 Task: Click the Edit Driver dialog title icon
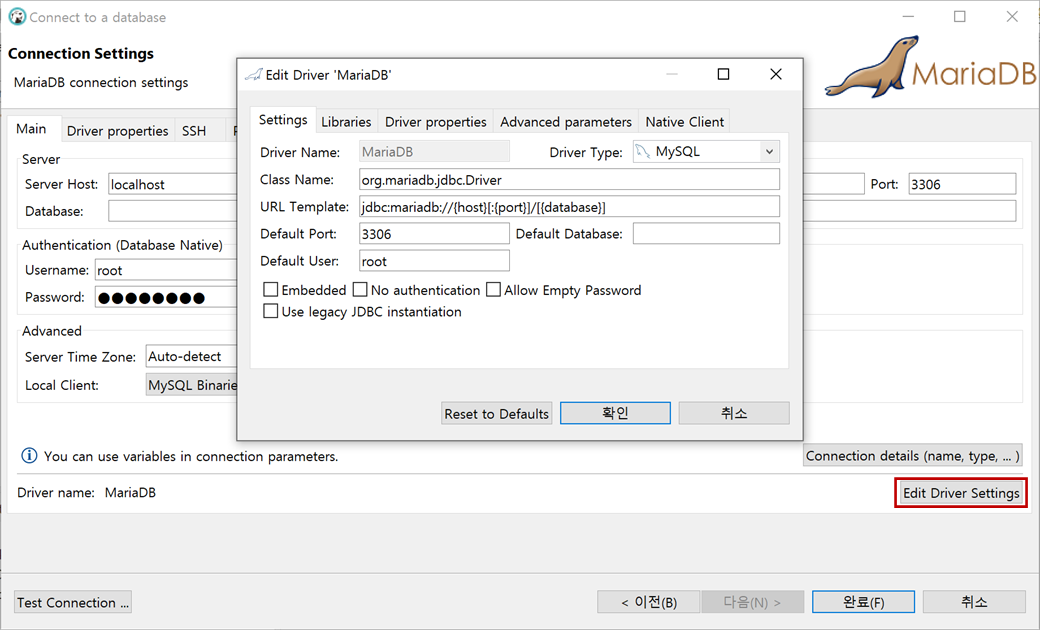[253, 75]
